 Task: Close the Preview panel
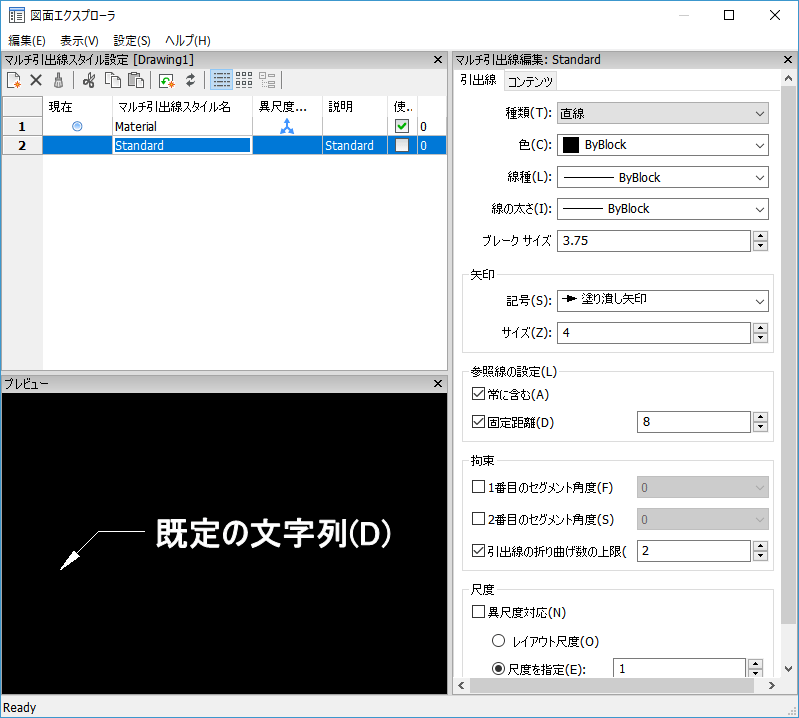[x=438, y=383]
